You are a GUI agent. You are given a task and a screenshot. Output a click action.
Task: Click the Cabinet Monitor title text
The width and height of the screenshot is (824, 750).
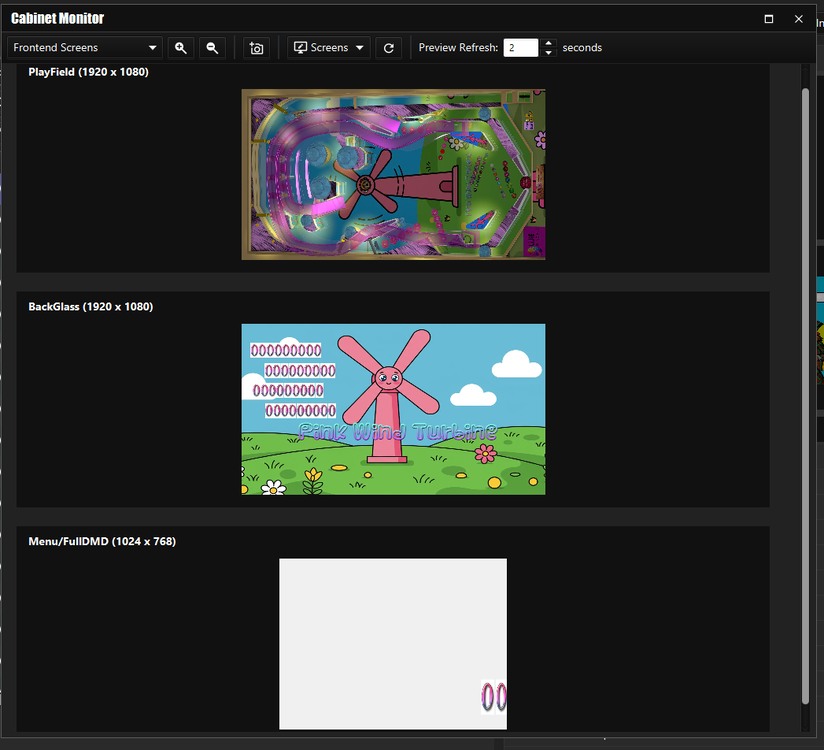[57, 18]
